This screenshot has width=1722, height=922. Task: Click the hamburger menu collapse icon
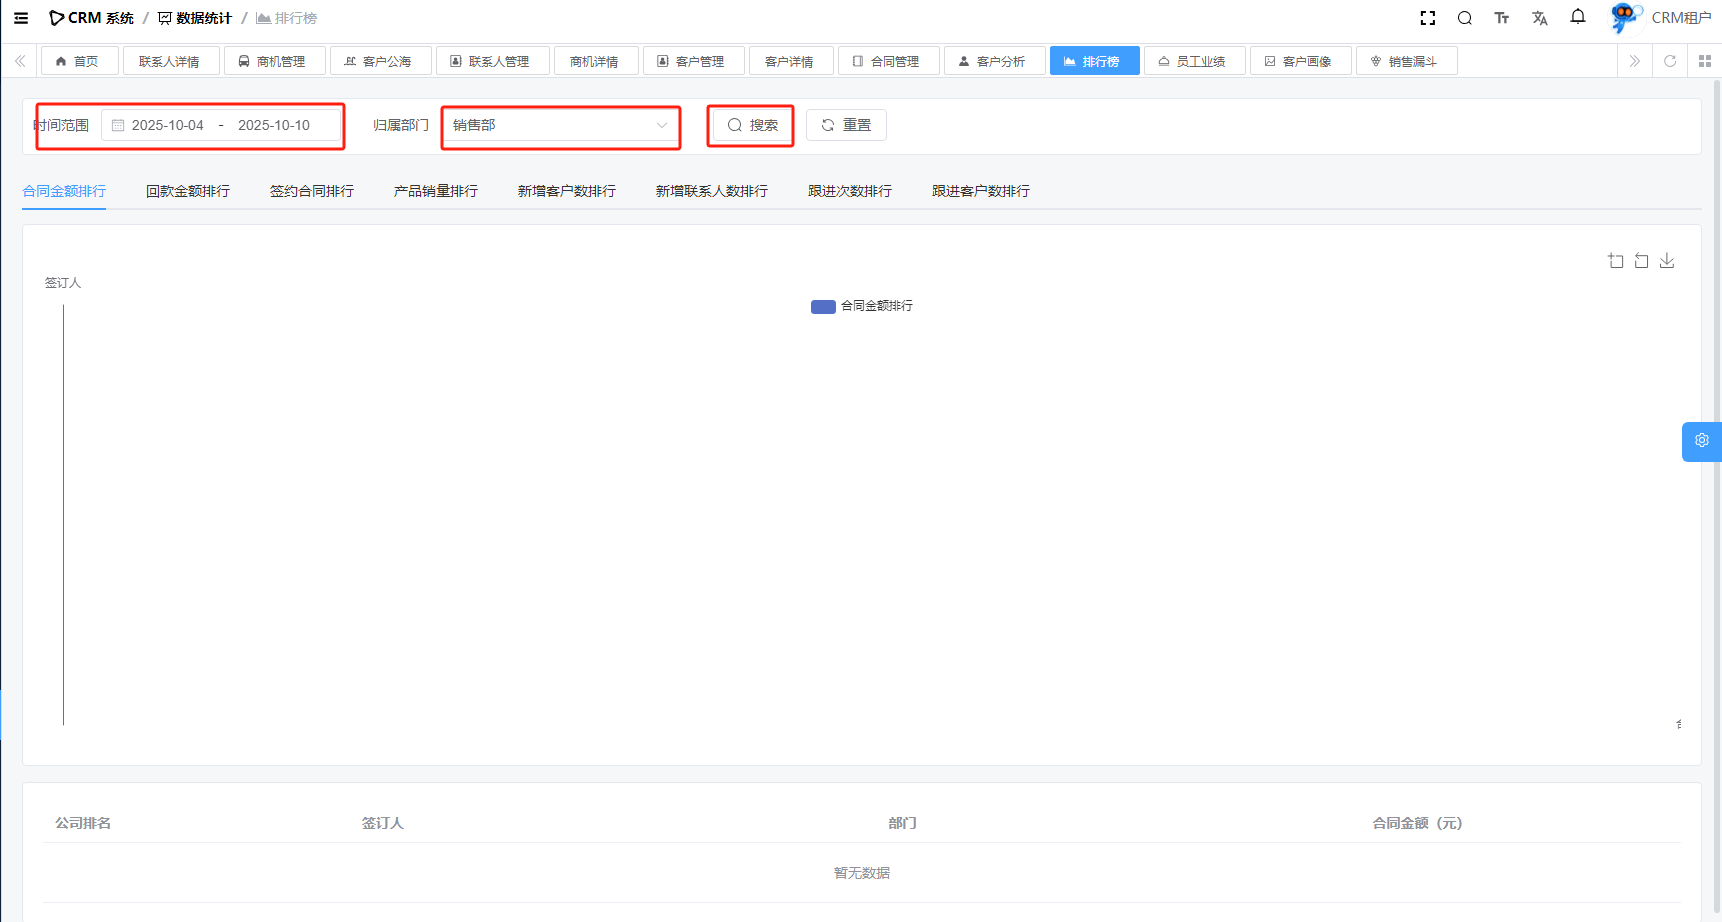pos(21,18)
